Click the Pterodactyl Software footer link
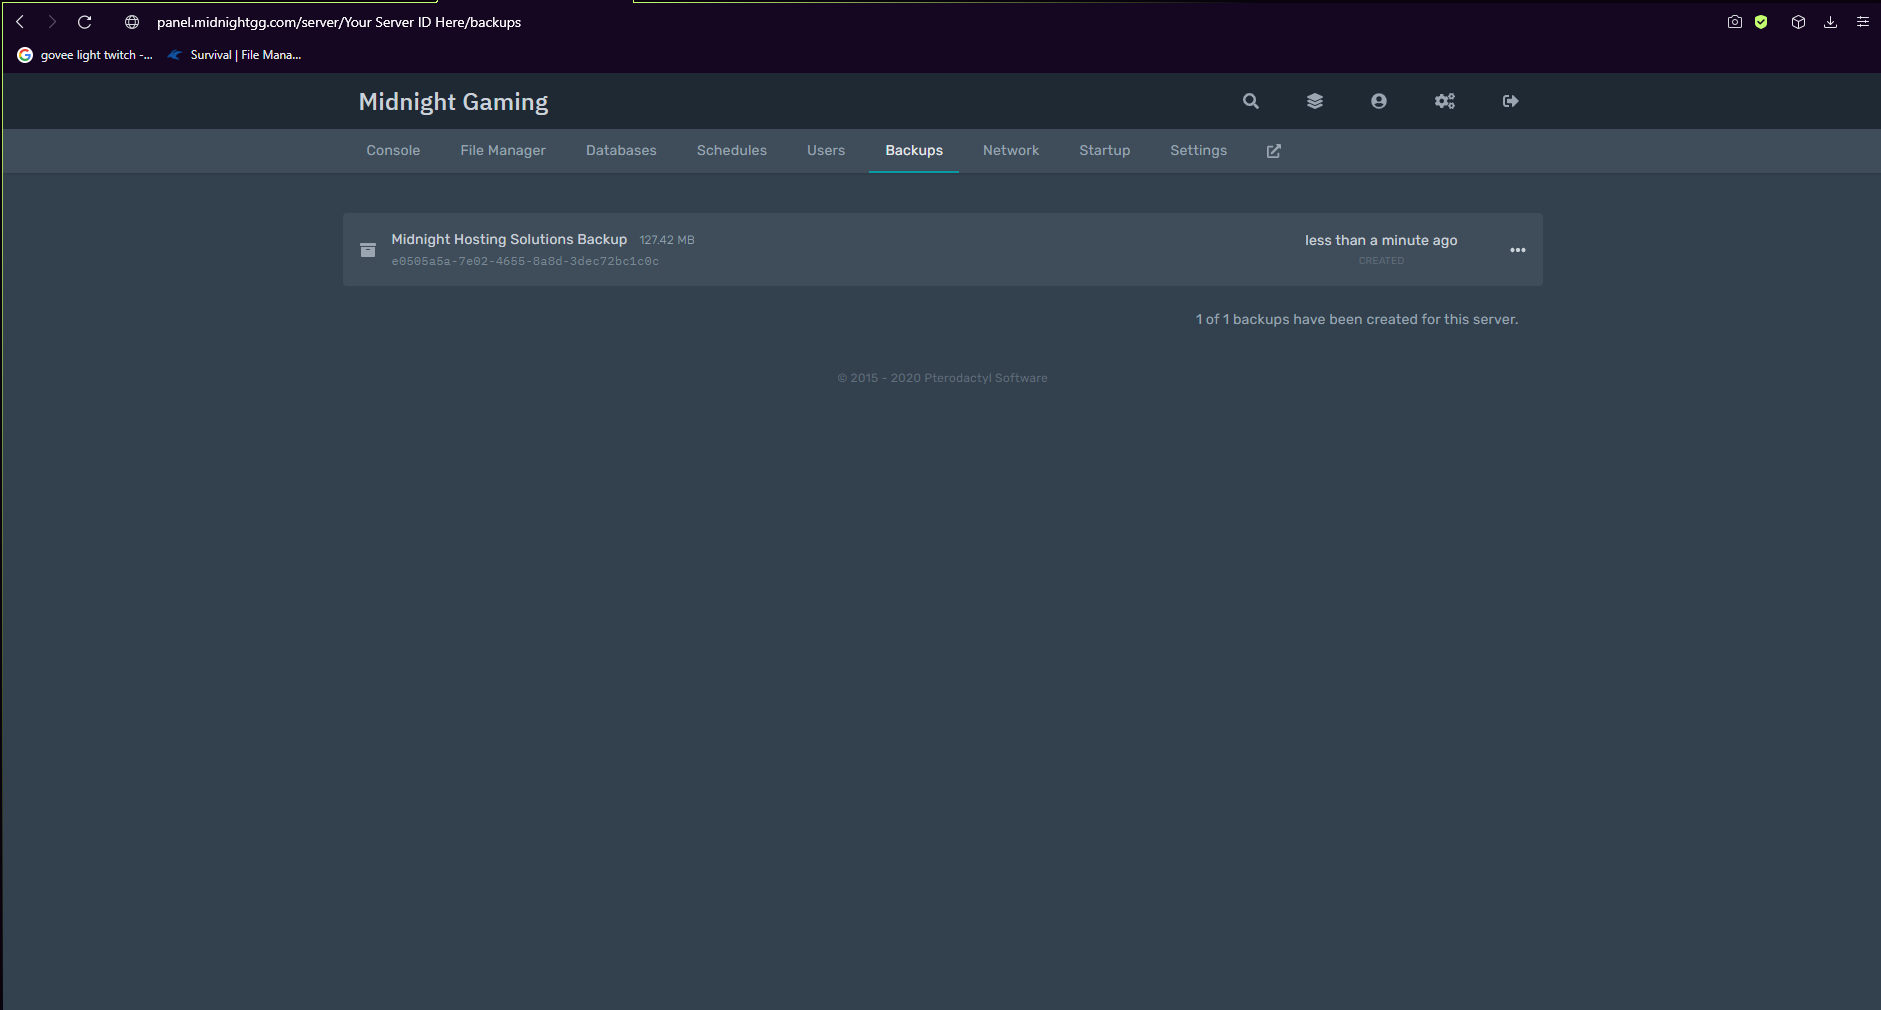The width and height of the screenshot is (1881, 1010). [x=986, y=378]
